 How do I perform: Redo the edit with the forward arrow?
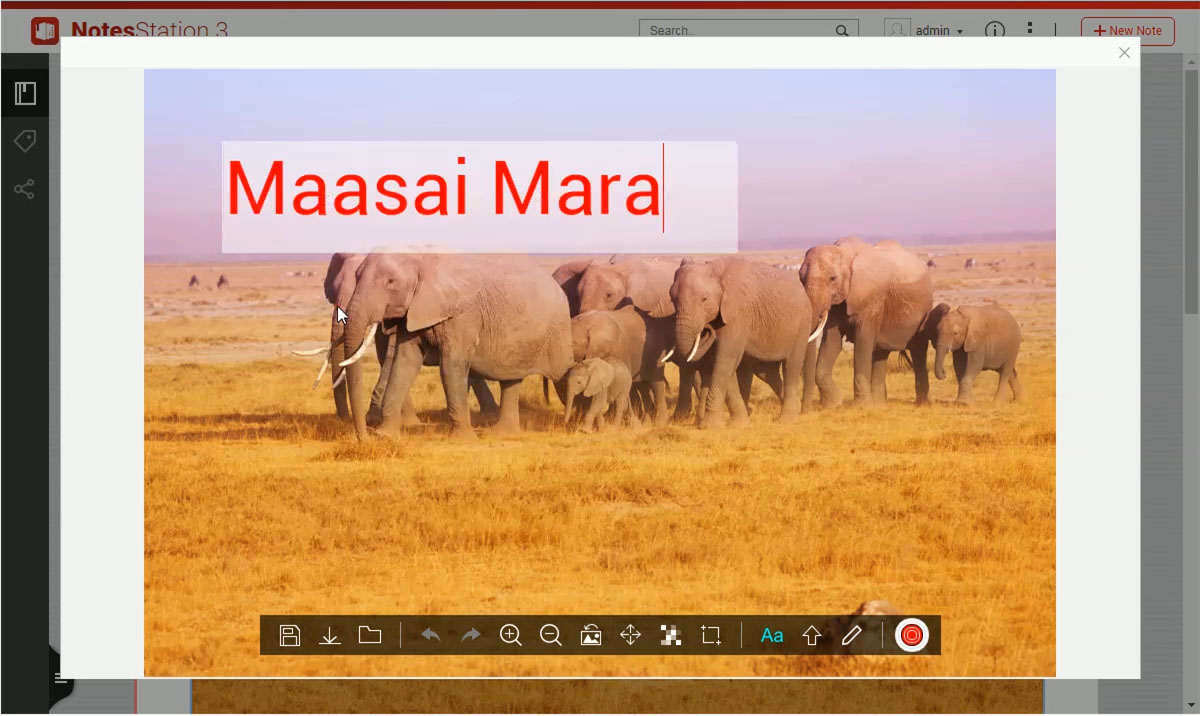(x=471, y=635)
